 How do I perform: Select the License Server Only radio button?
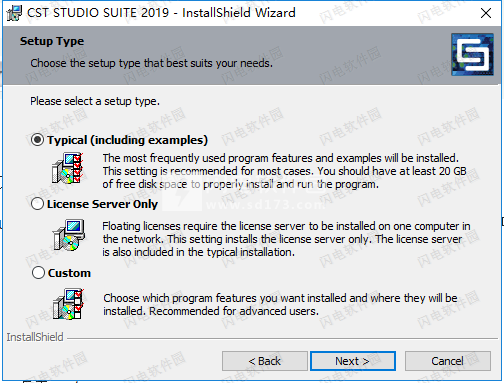[x=37, y=204]
